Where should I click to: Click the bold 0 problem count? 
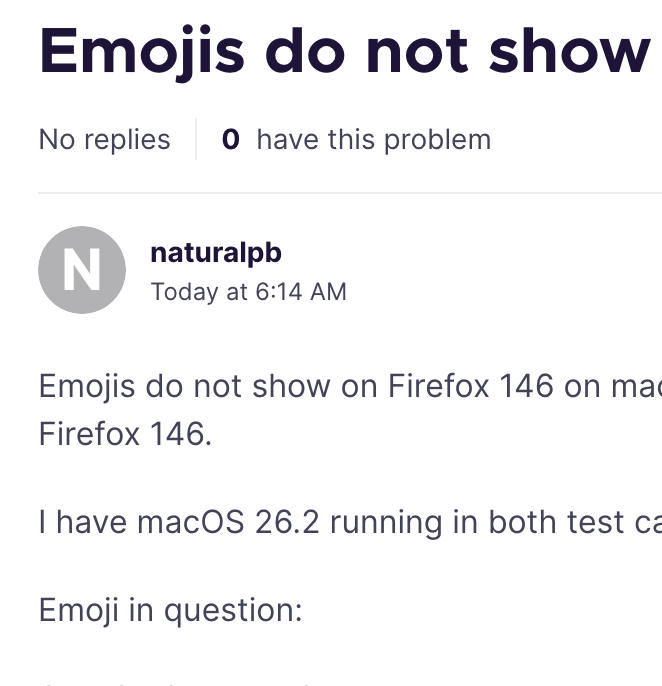pyautogui.click(x=230, y=139)
